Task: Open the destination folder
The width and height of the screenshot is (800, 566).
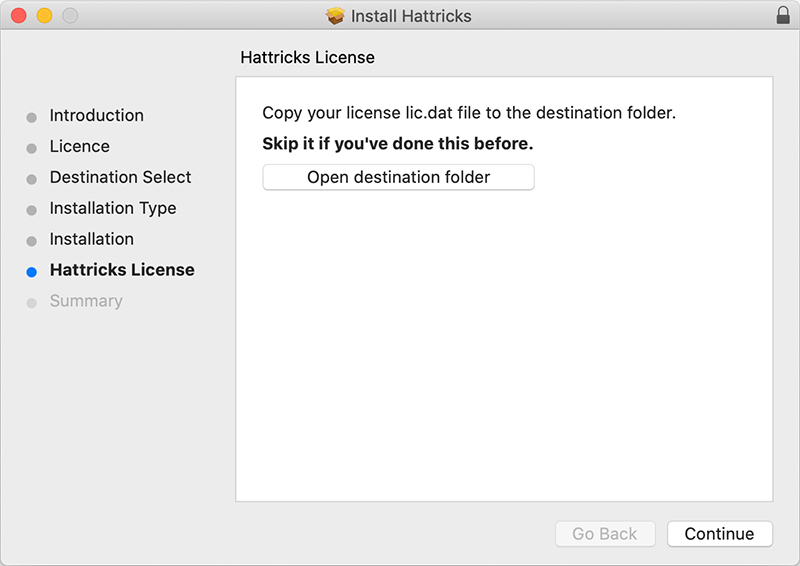Action: click(398, 178)
